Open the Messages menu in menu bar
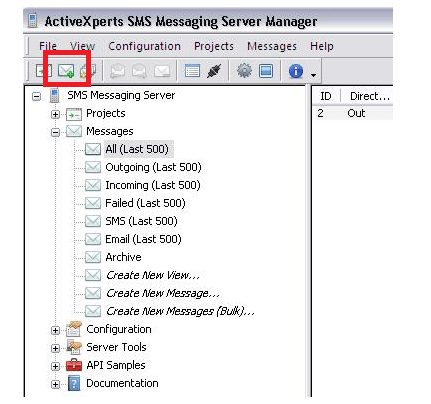This screenshot has width=431, height=404. pos(272,46)
